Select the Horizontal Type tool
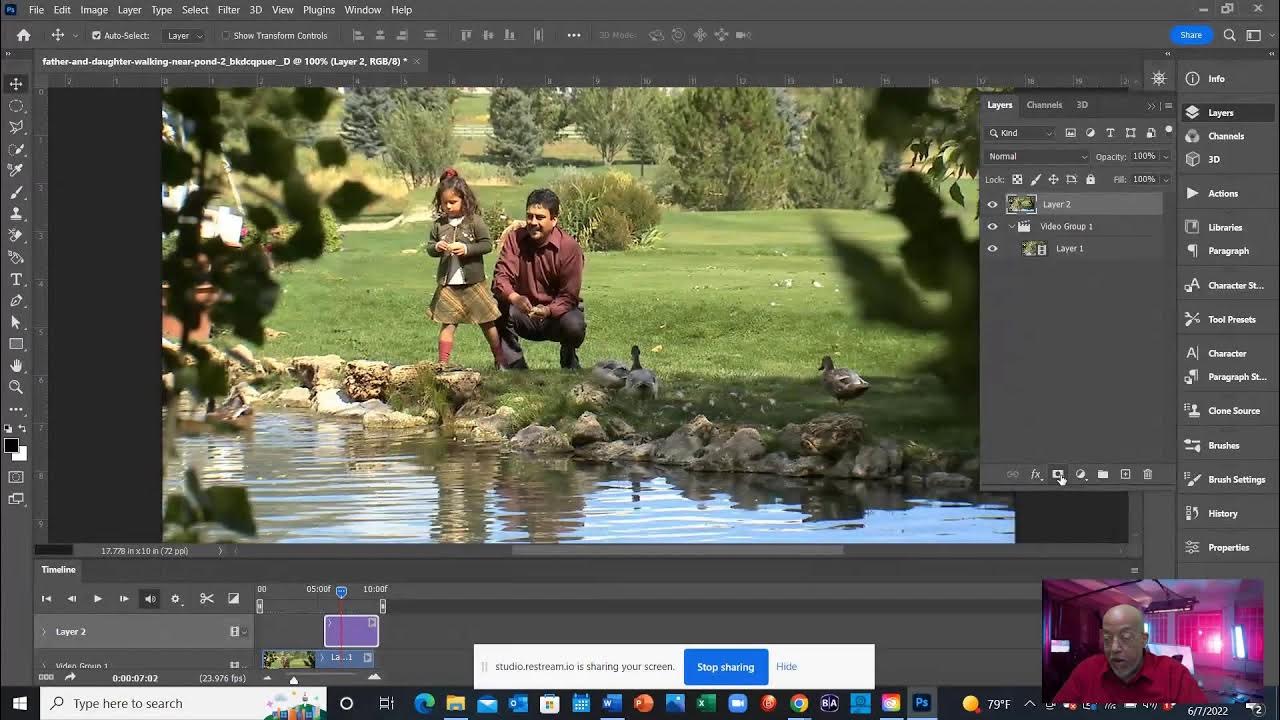The image size is (1280, 720). (x=16, y=279)
